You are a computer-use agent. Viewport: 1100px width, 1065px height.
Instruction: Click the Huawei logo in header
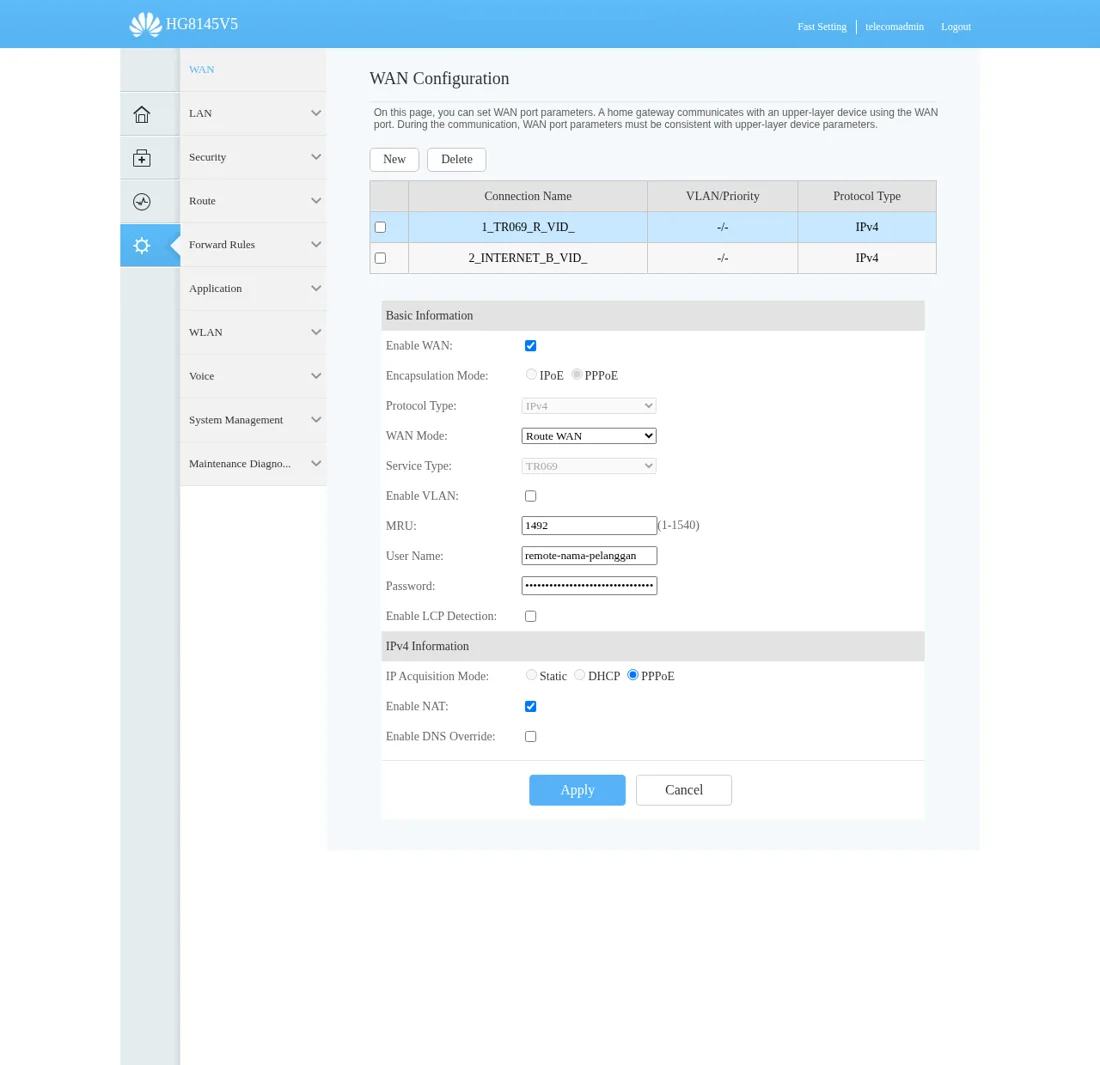tap(145, 25)
